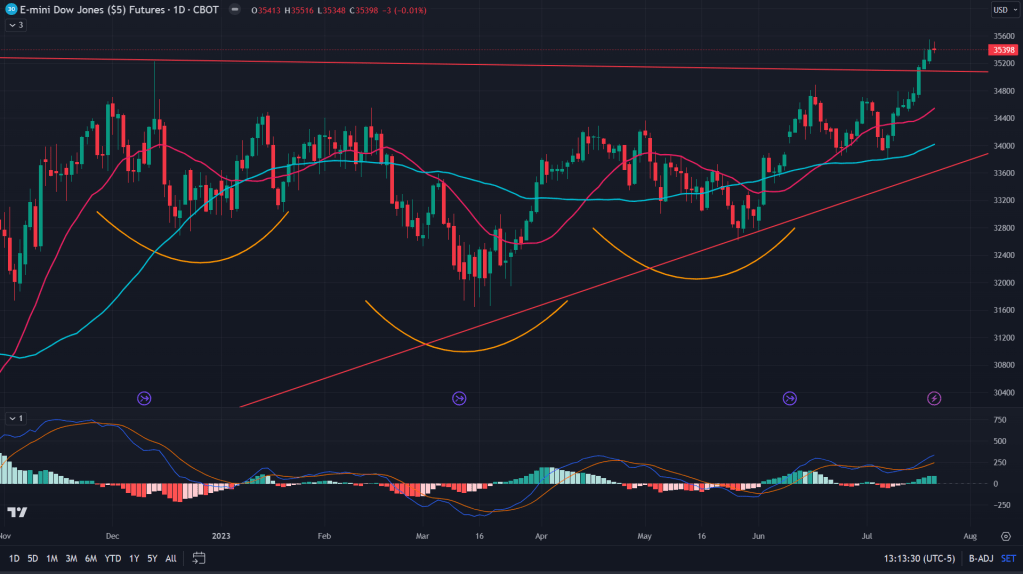1023x574 pixels.
Task: Click the contract rollover marker near March
Action: 459,398
